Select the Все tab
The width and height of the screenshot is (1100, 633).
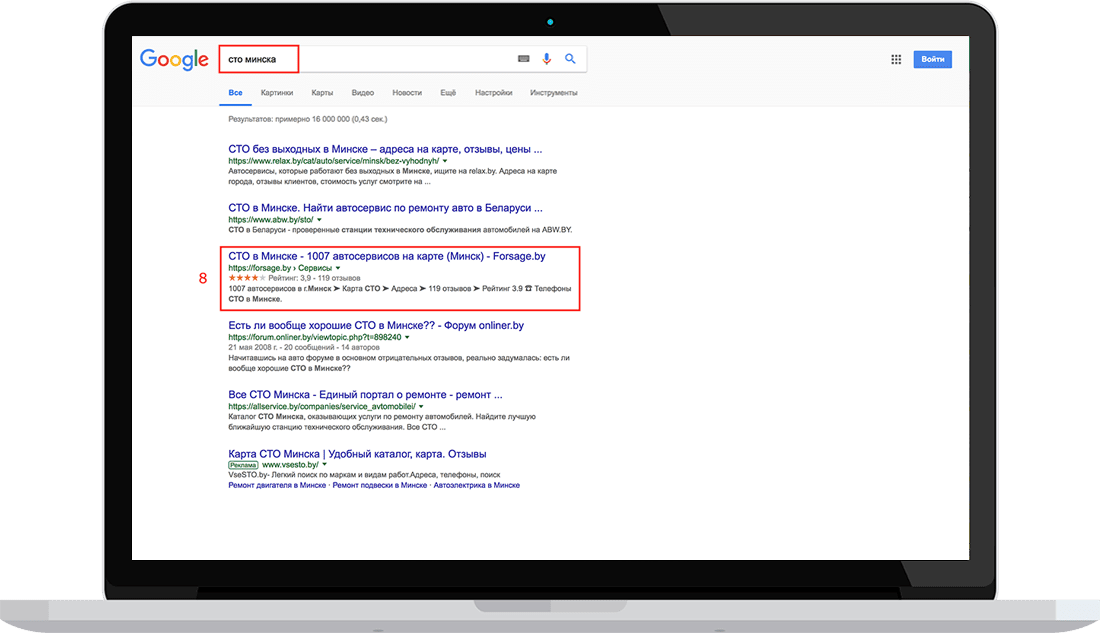pos(235,93)
